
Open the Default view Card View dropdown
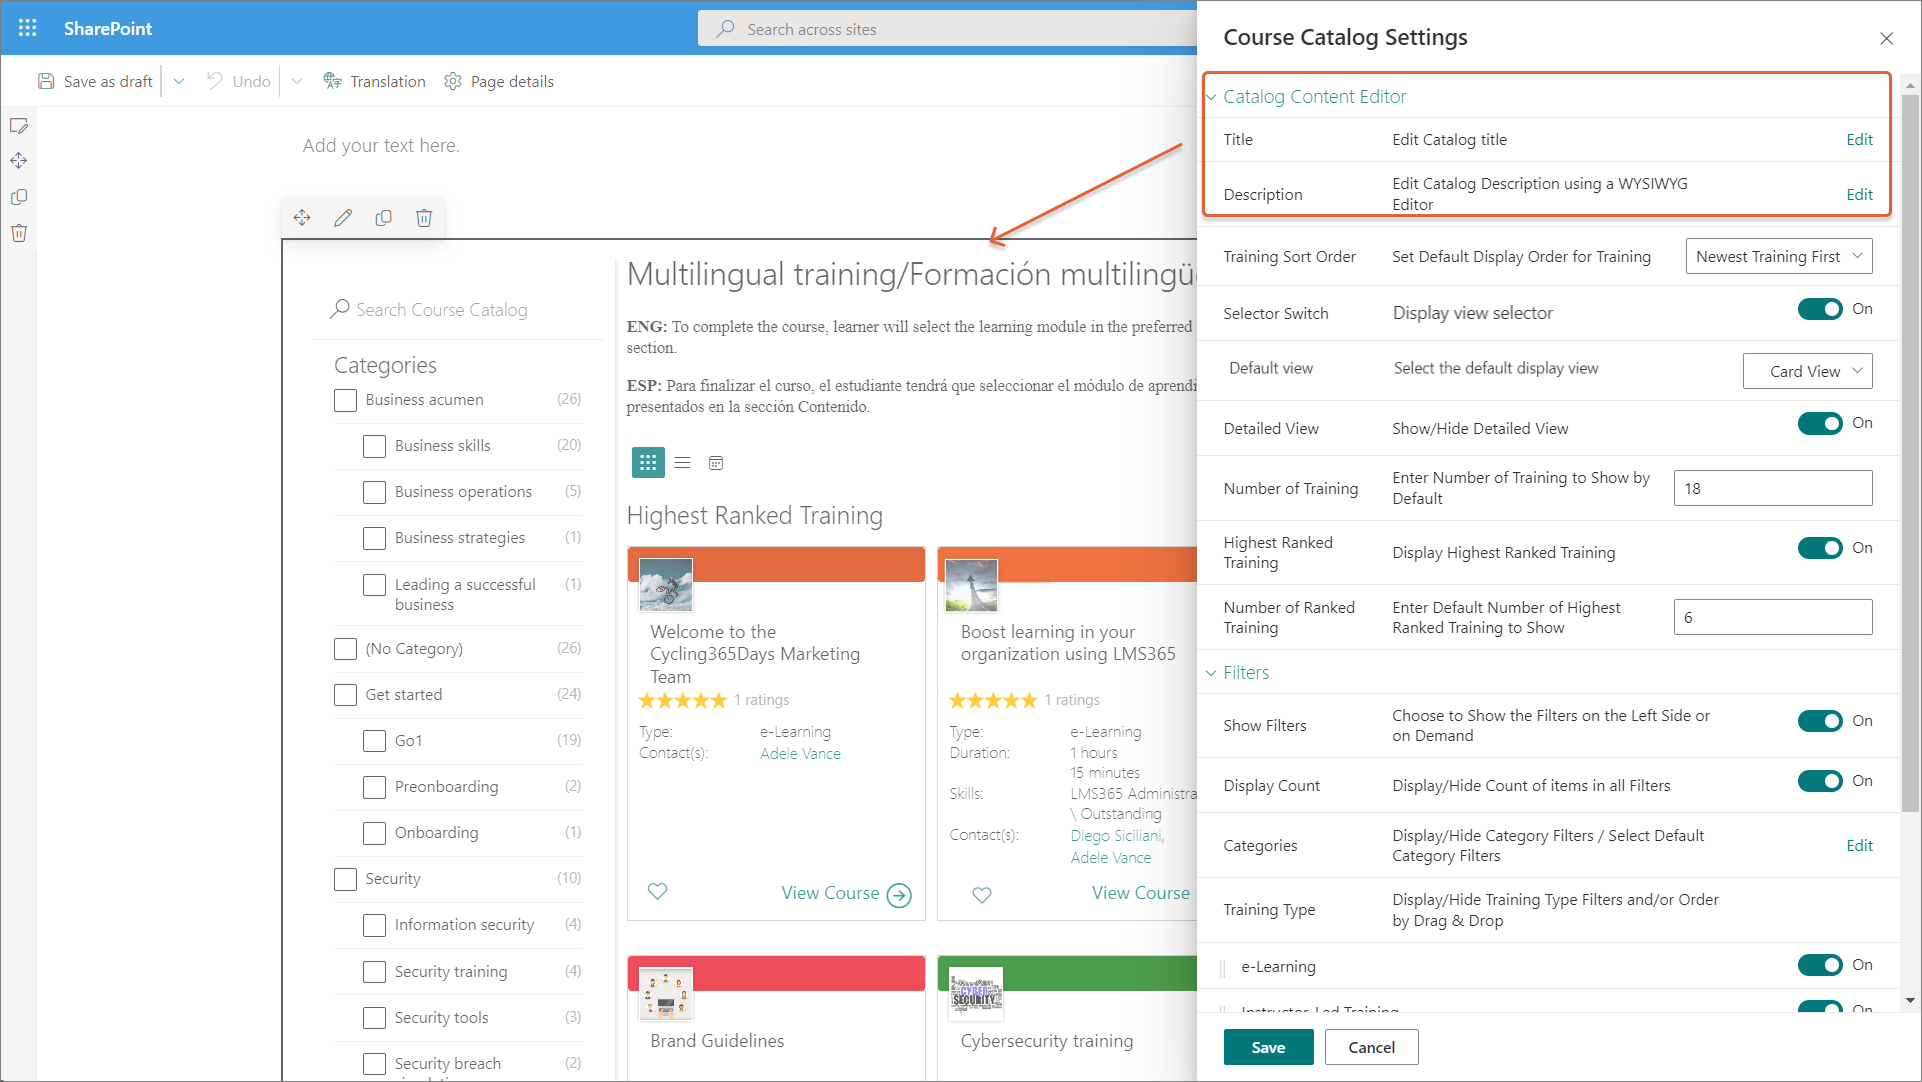(x=1806, y=371)
